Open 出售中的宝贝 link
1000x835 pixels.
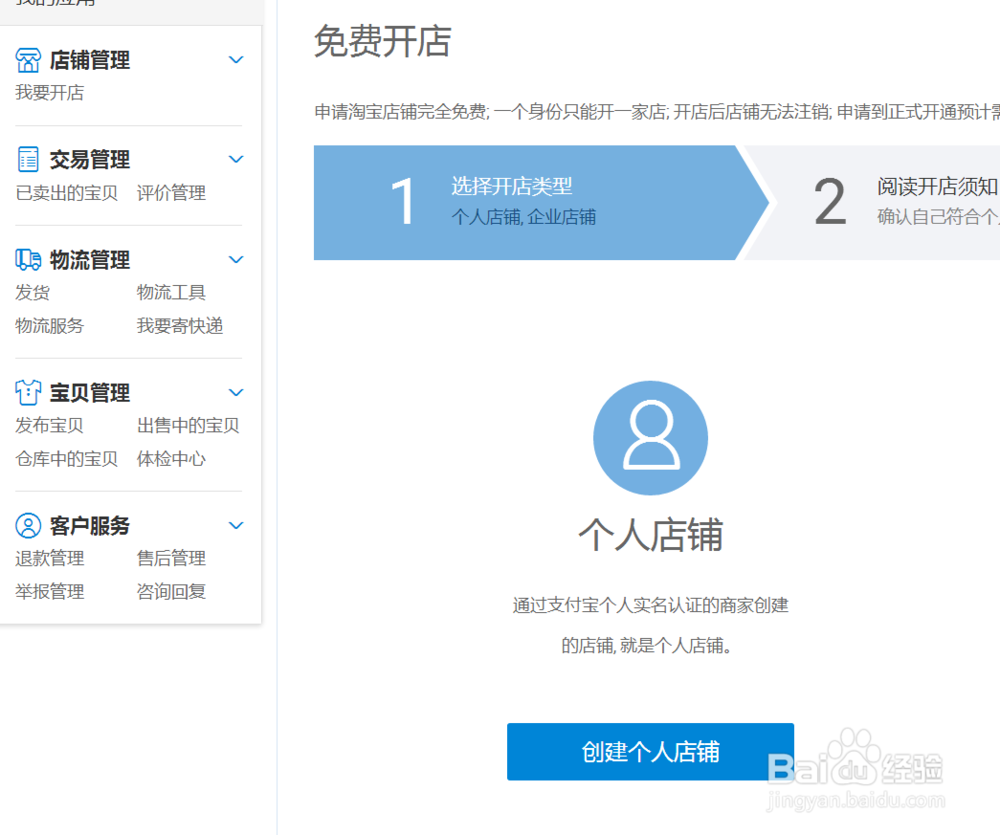[188, 425]
